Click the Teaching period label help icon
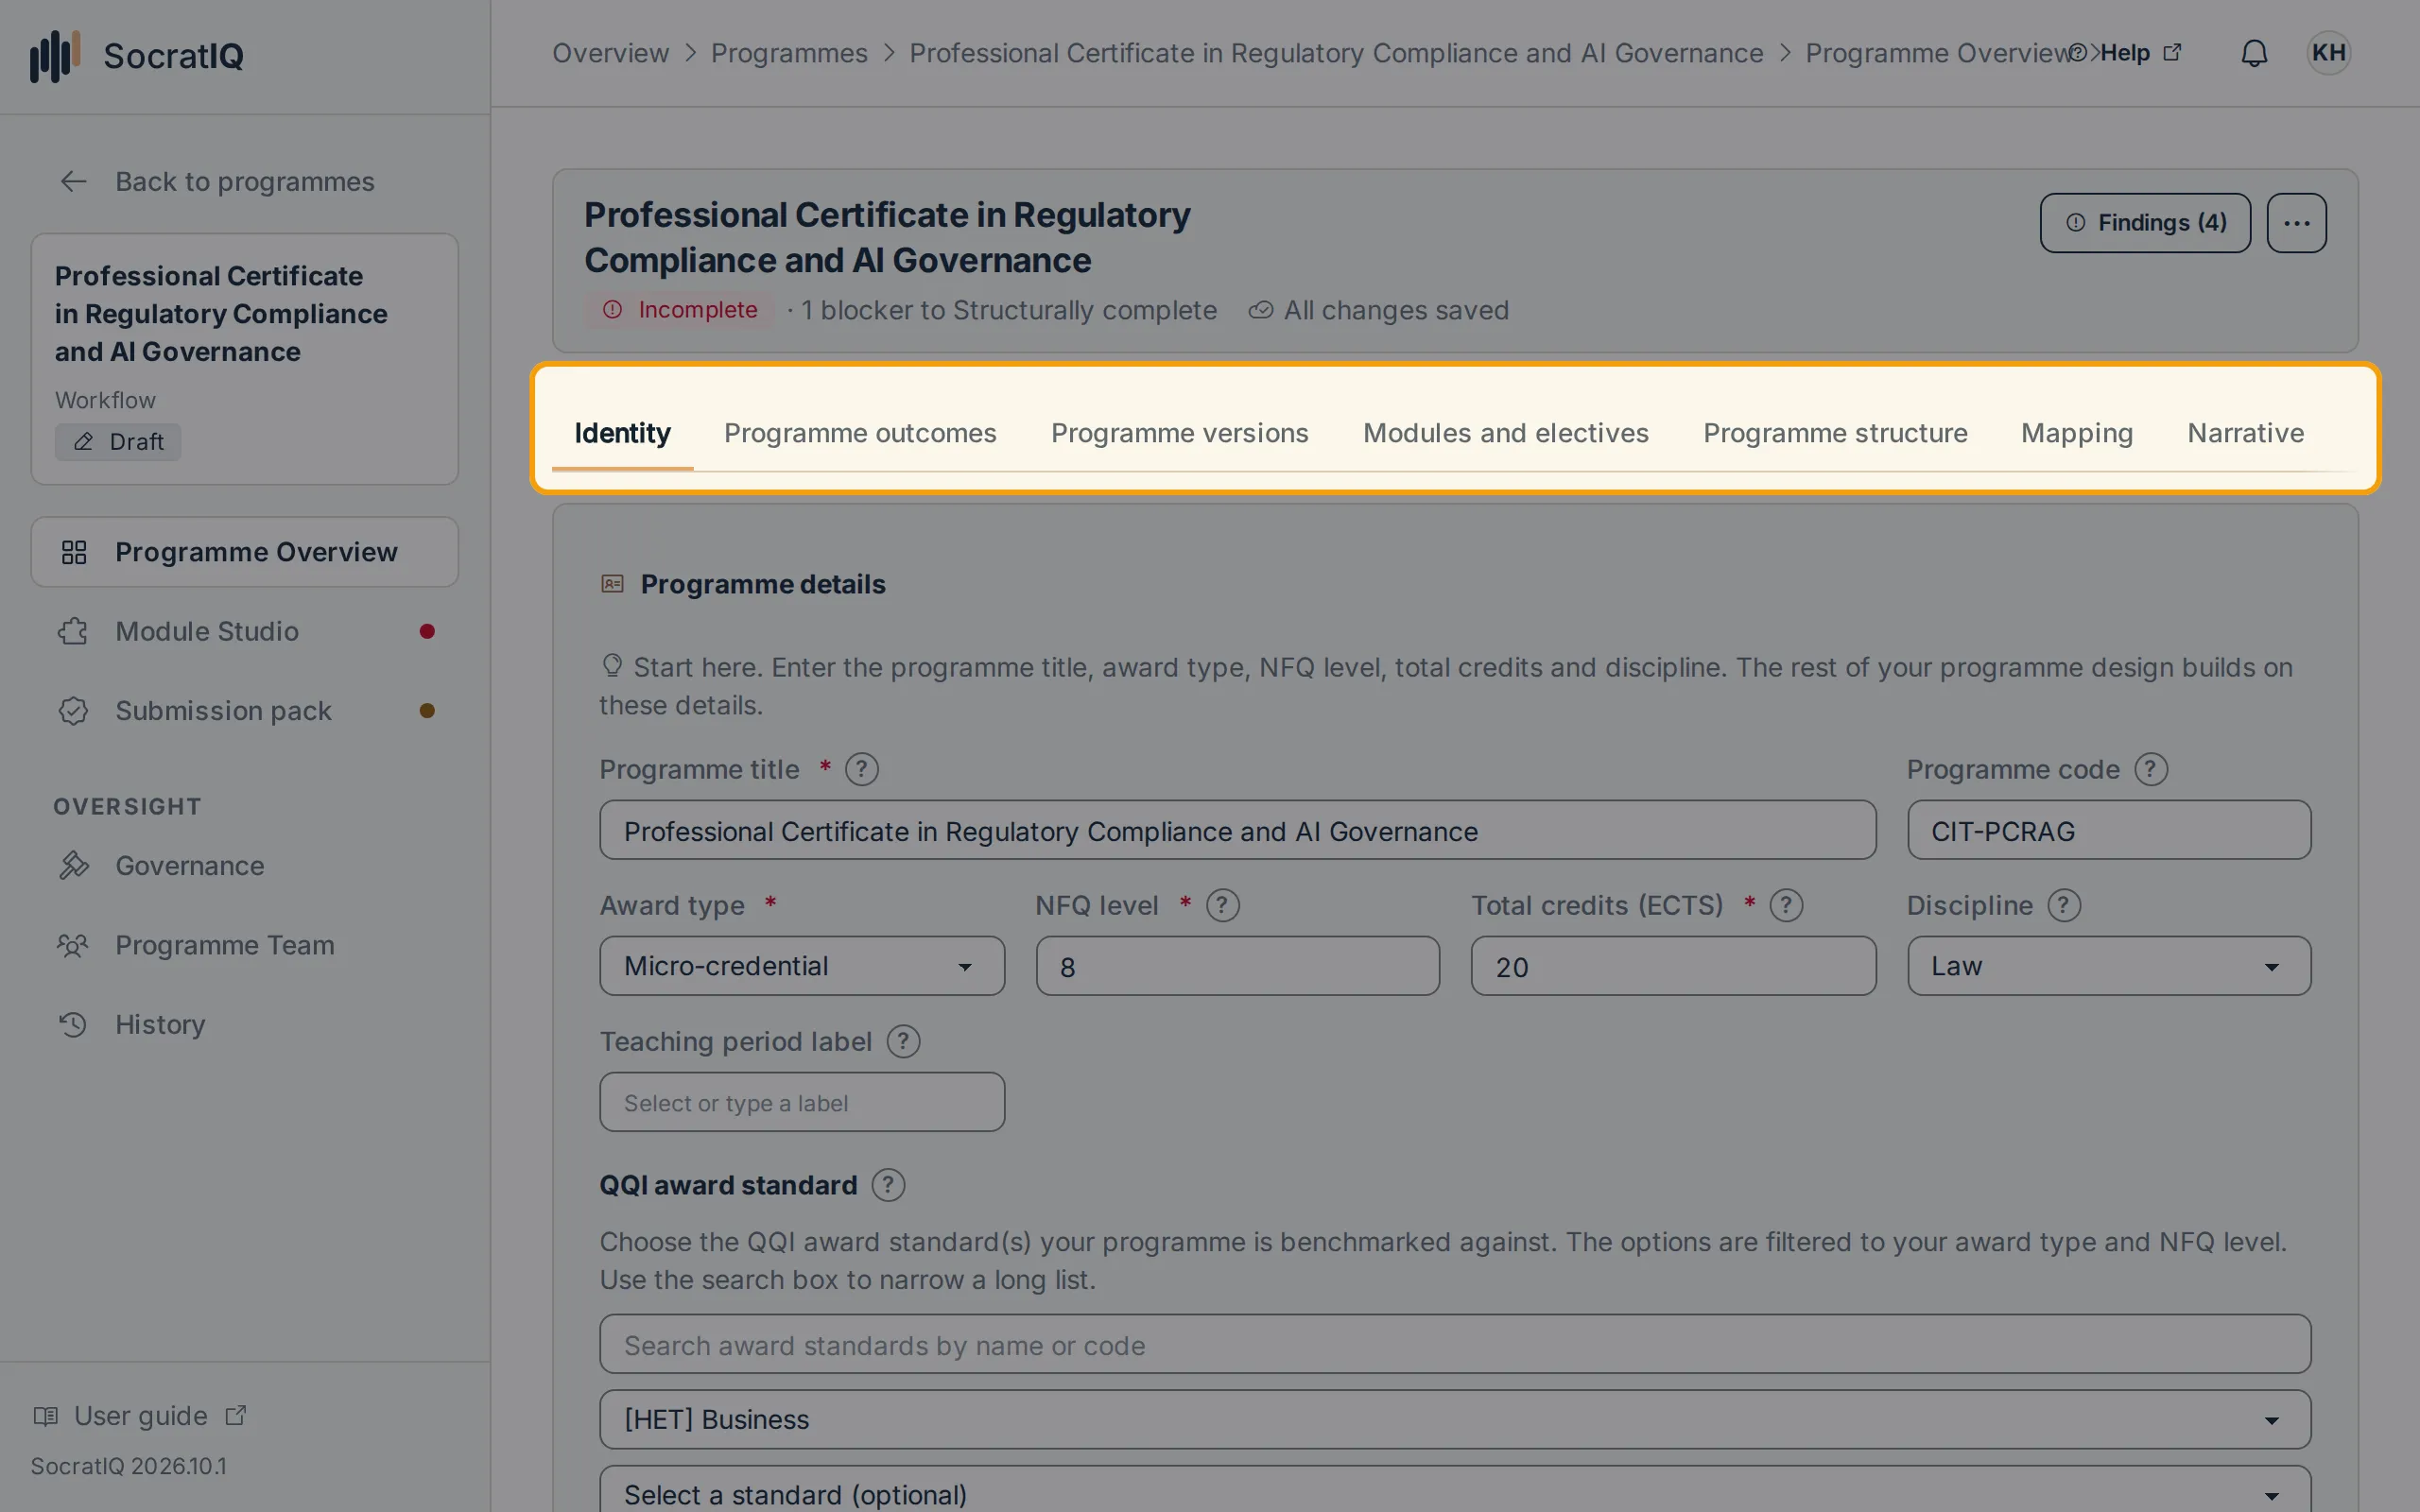Screen dimensions: 2420x1512 903,1041
